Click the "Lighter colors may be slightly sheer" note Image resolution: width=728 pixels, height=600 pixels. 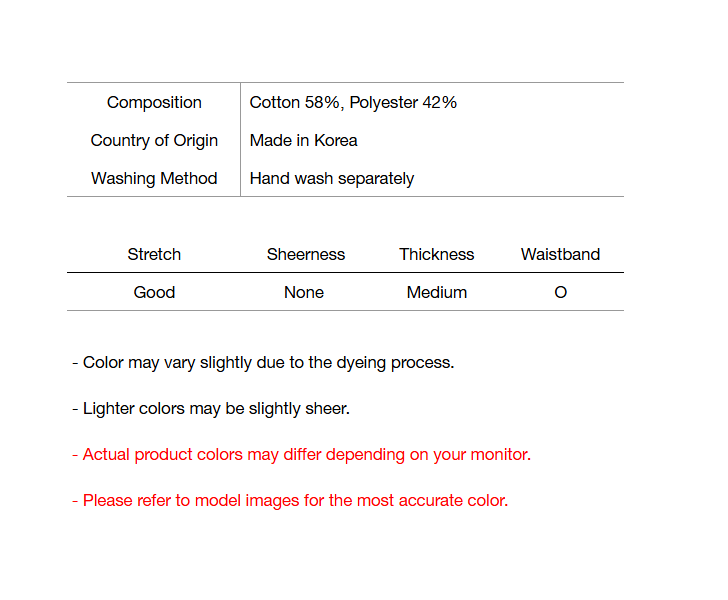[211, 408]
